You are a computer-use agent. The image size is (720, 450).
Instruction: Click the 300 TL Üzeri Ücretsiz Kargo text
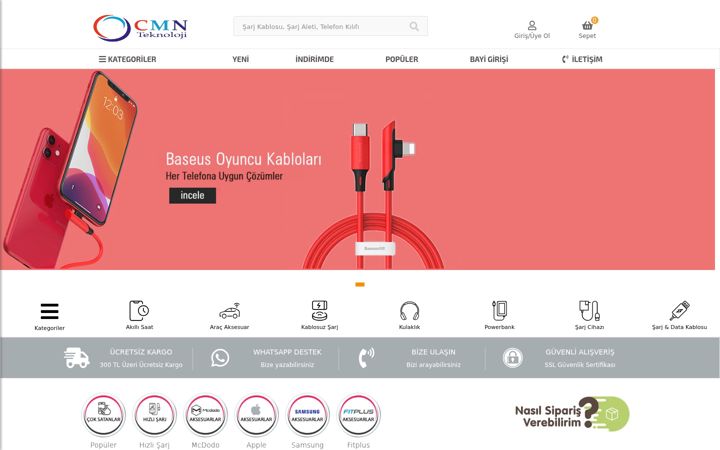pyautogui.click(x=141, y=365)
